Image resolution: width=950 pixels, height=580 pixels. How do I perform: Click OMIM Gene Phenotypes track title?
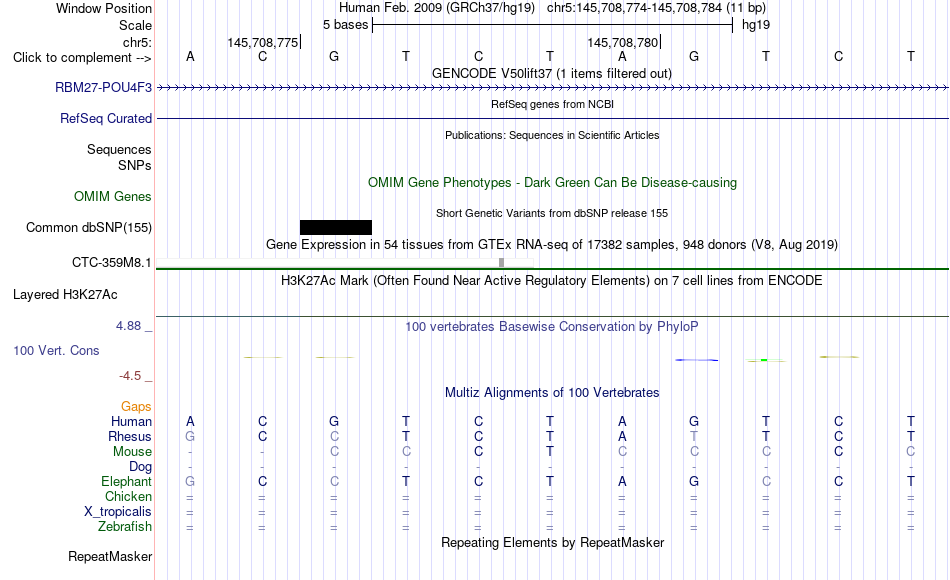coord(552,182)
